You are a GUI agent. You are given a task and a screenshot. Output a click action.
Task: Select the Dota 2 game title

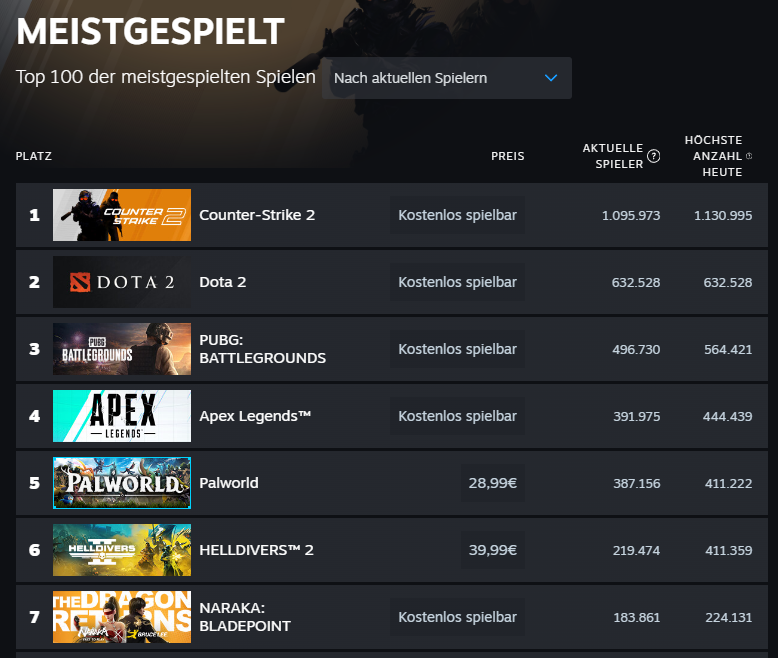pos(223,282)
